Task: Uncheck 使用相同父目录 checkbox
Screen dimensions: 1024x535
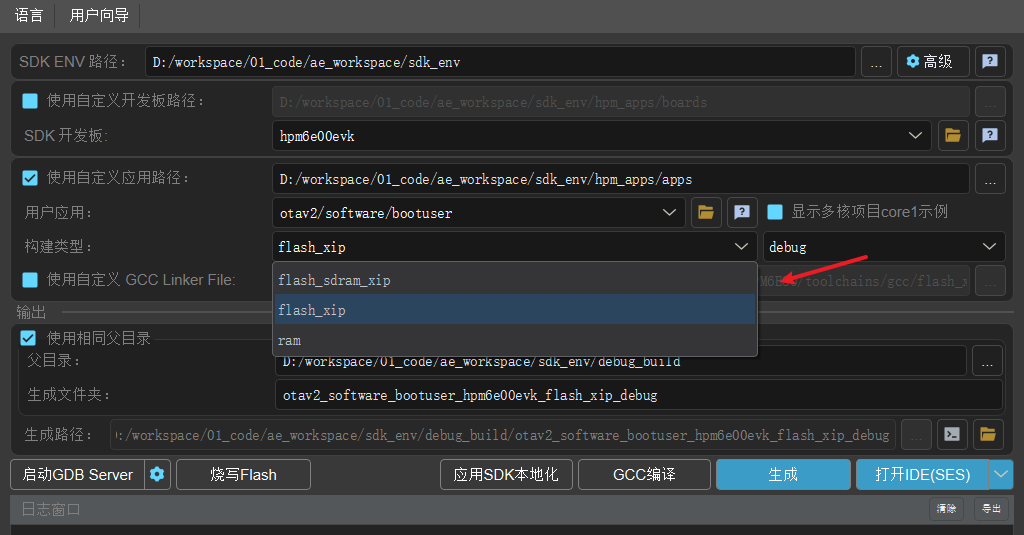Action: tap(28, 338)
